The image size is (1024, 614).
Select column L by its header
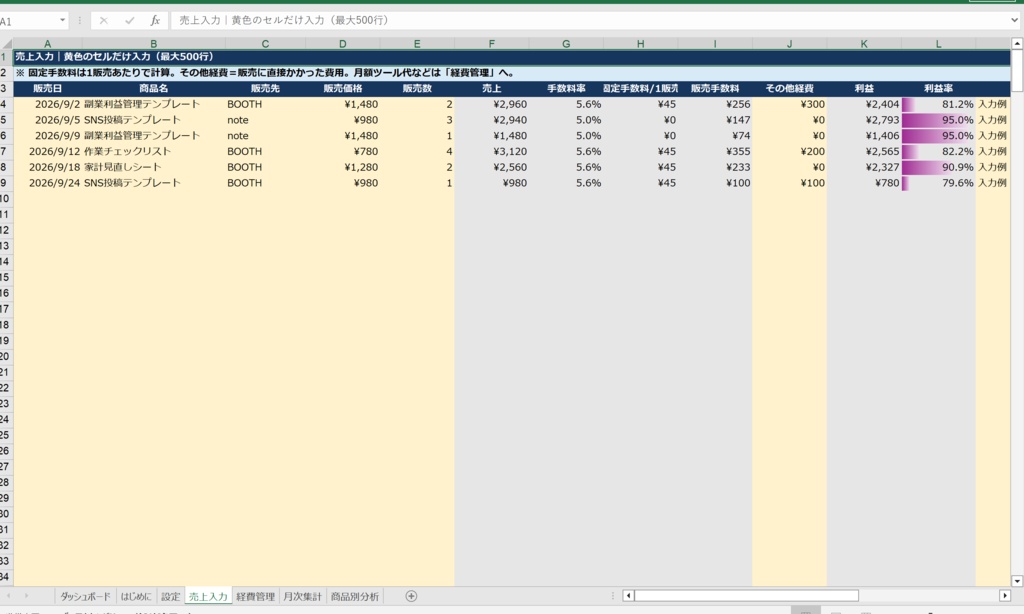click(x=938, y=44)
